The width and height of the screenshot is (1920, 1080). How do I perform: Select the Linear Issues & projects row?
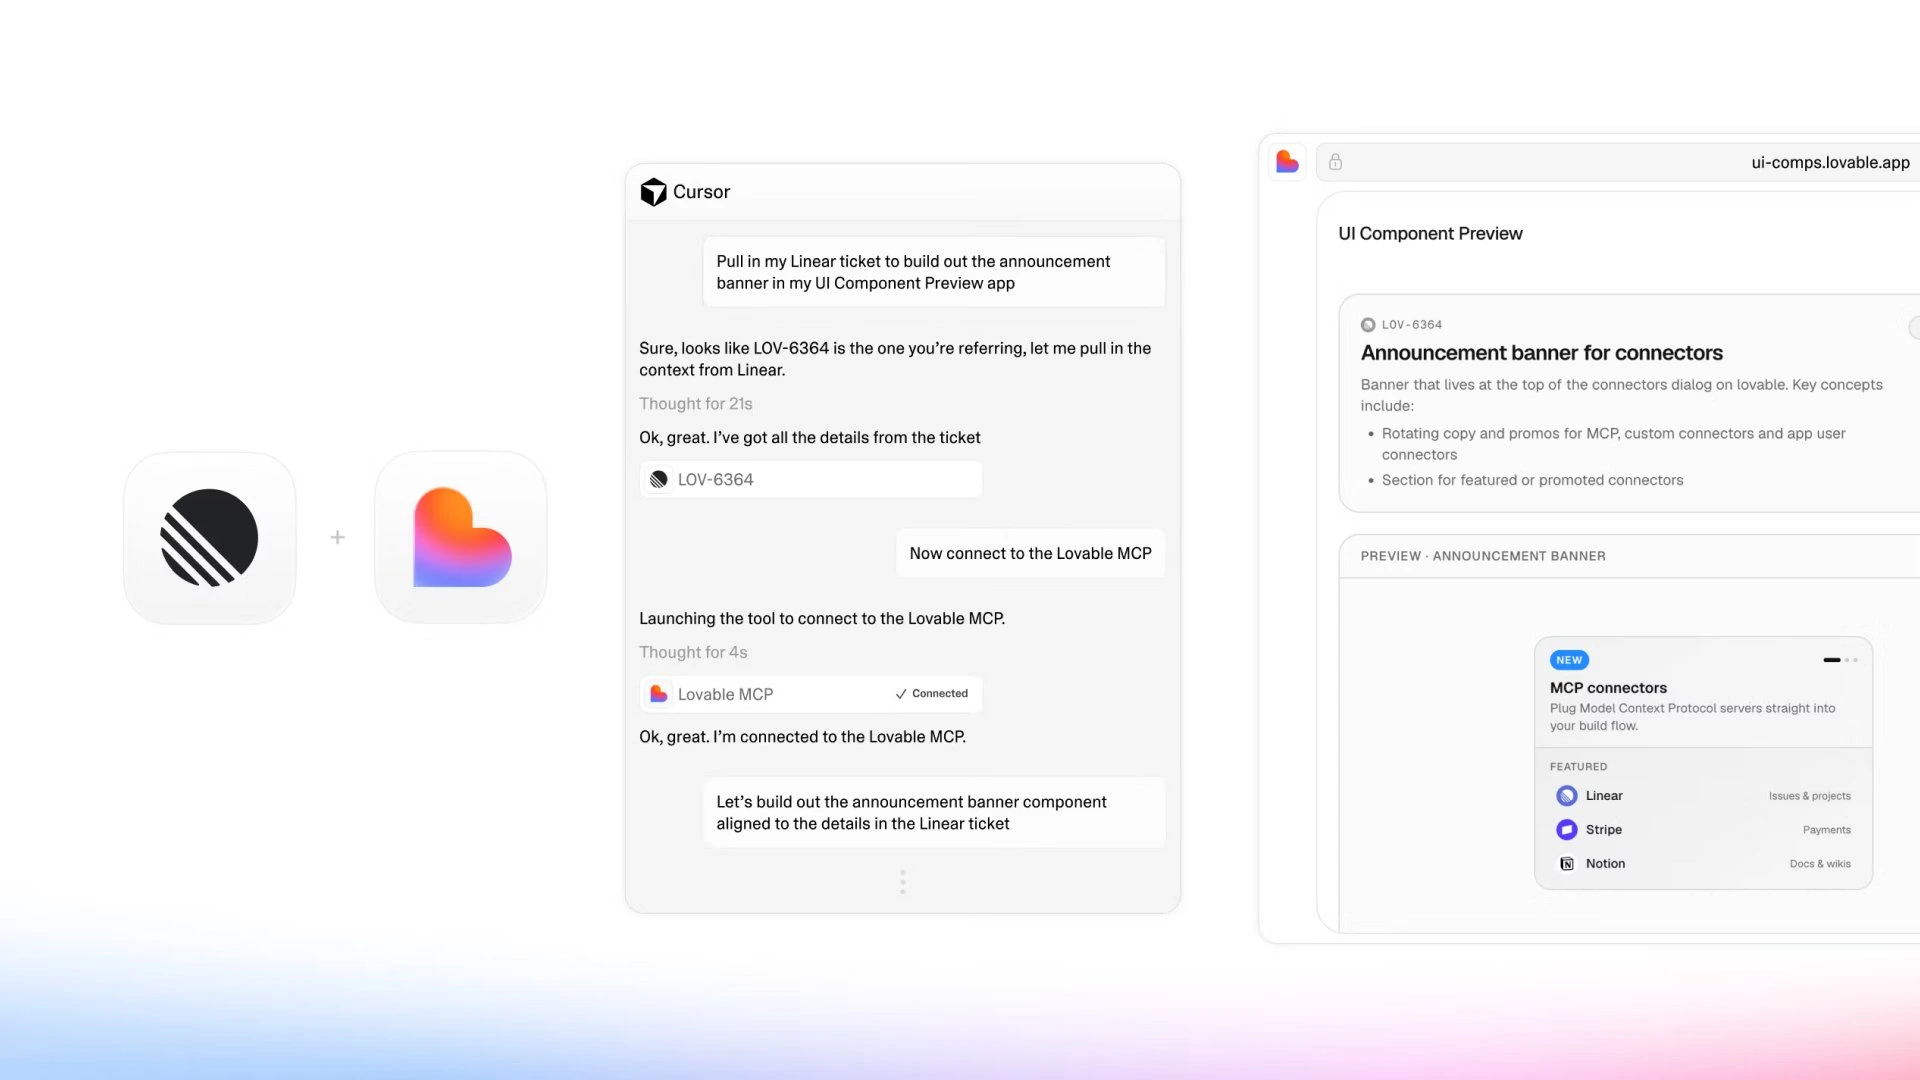(x=1703, y=796)
